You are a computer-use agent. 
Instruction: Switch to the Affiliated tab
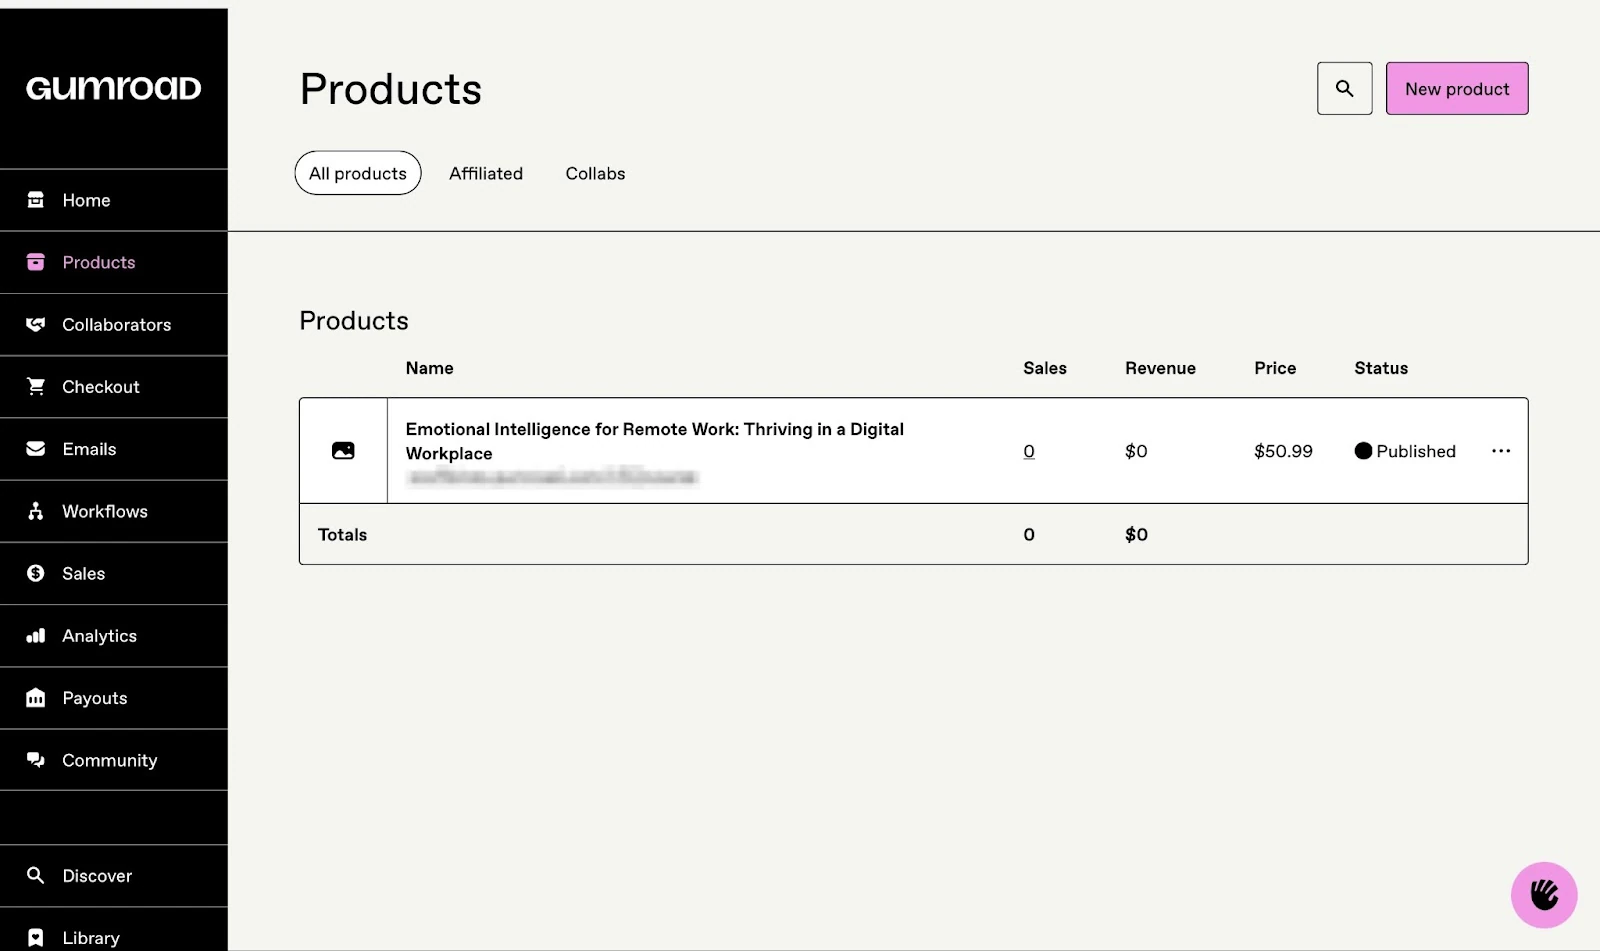click(x=486, y=173)
